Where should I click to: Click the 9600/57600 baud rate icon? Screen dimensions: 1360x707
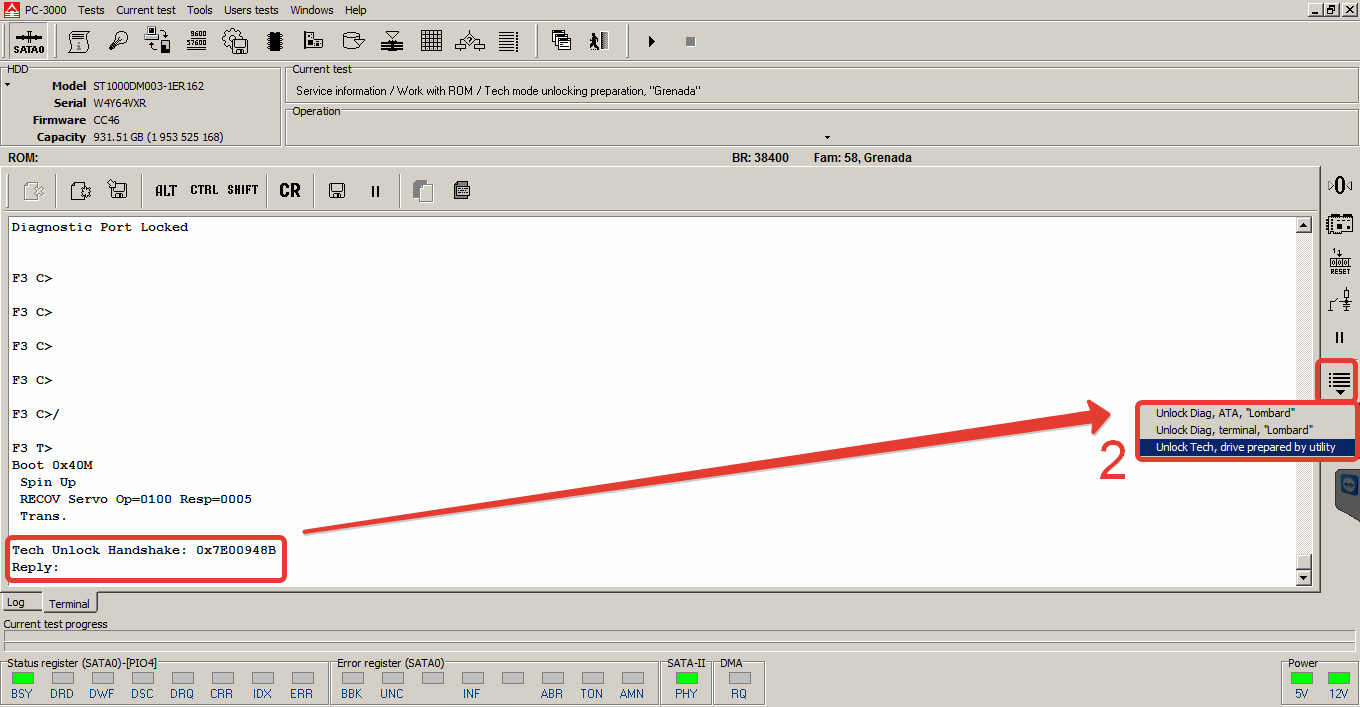coord(196,41)
